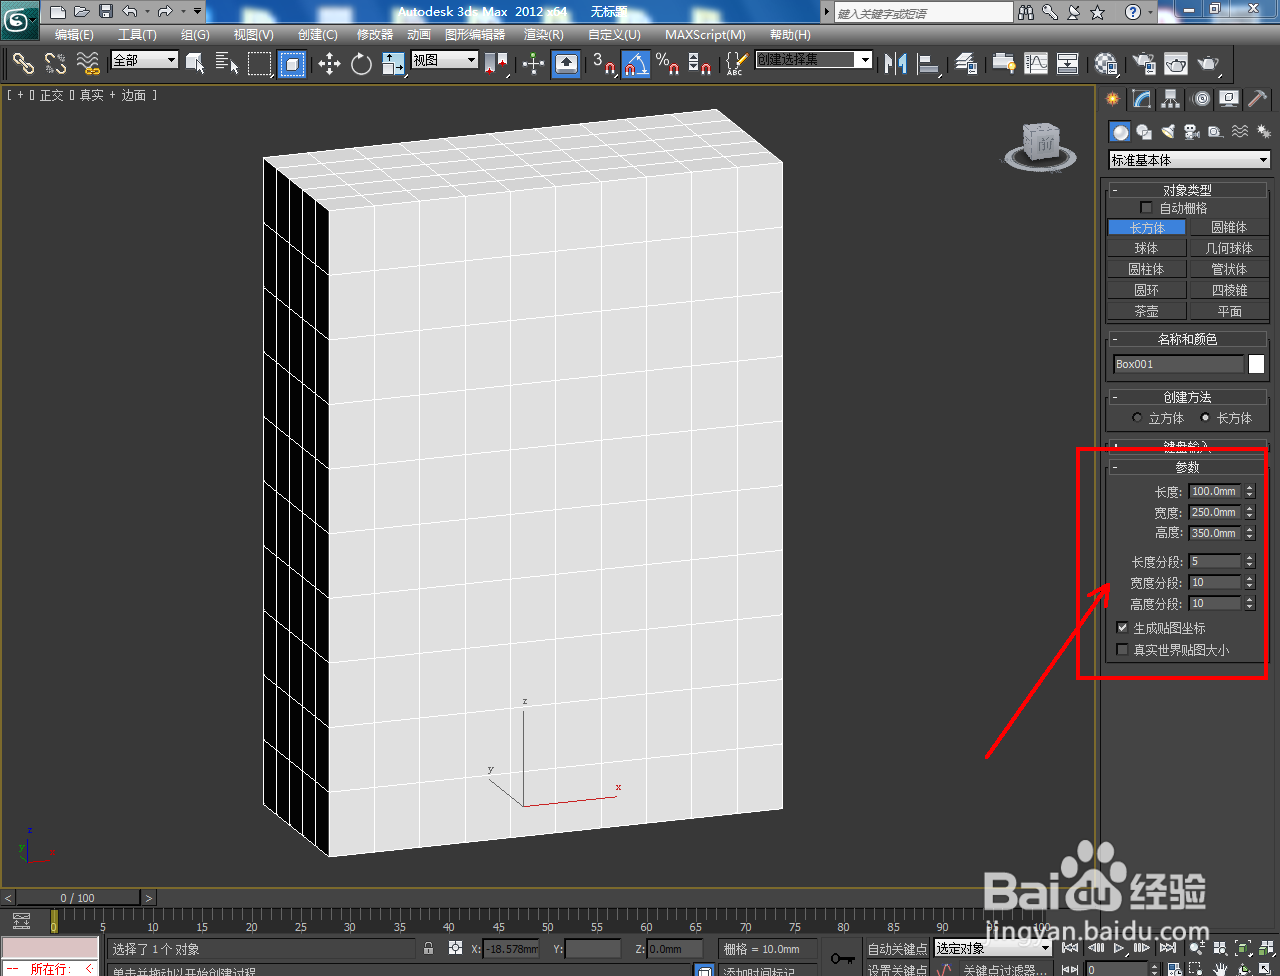This screenshot has width=1280, height=976.
Task: Click the 圆柱体 object type button
Action: 1147,269
